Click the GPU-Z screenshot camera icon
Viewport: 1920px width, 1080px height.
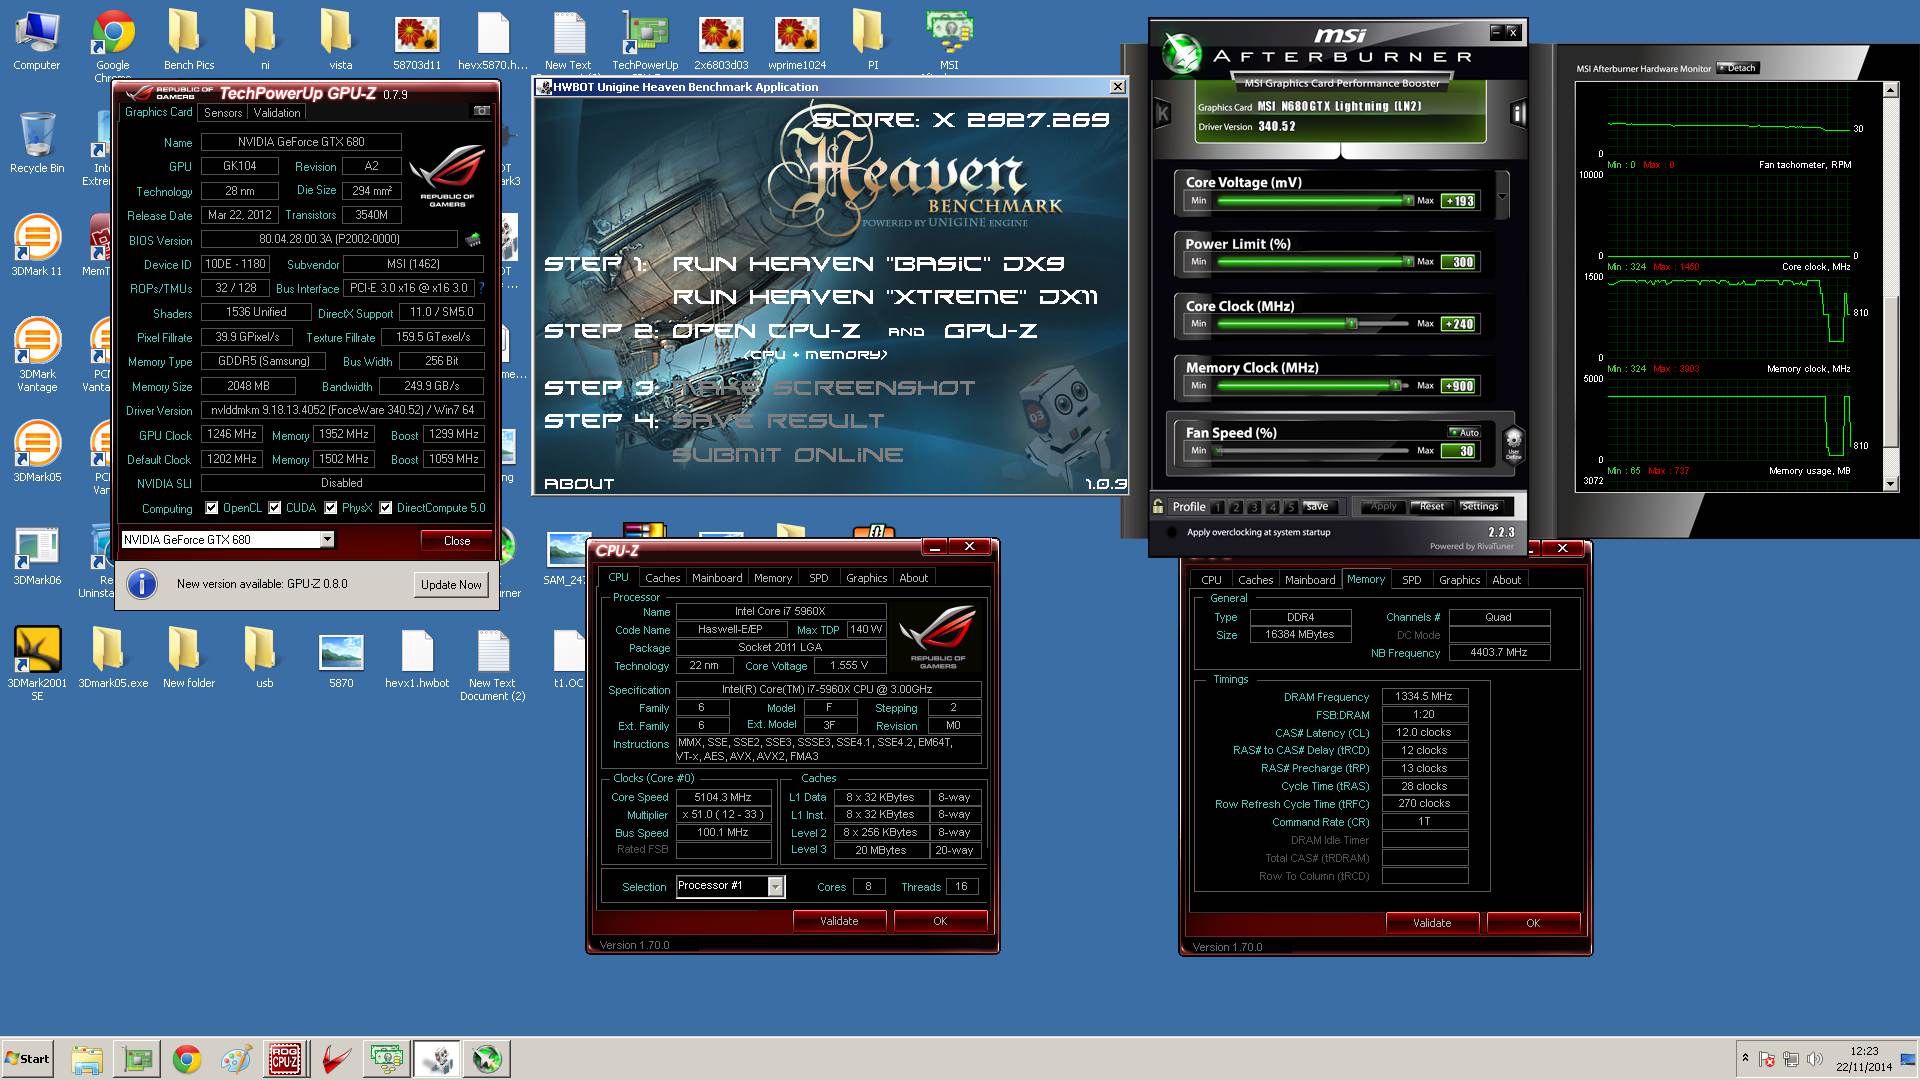[481, 111]
